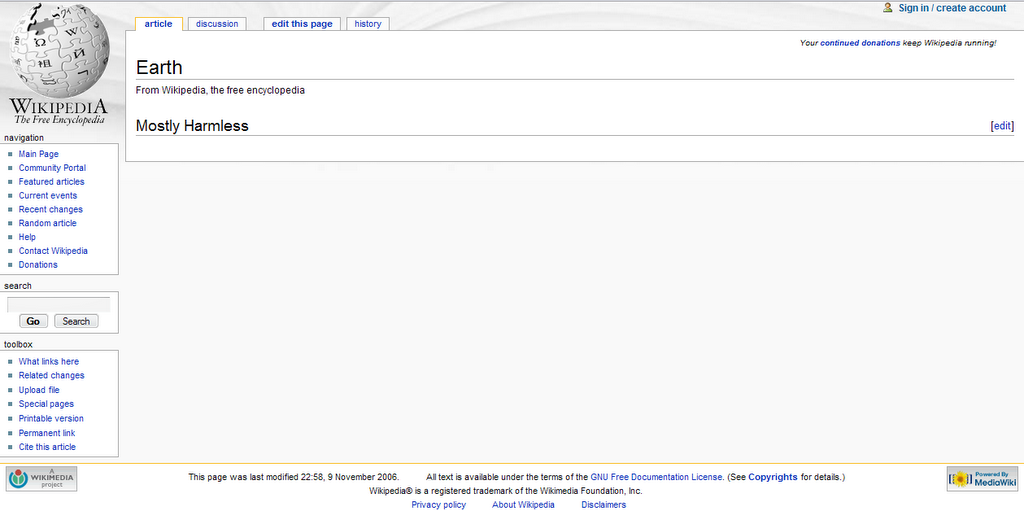This screenshot has width=1024, height=511.
Task: Open the Privacy policy link
Action: click(439, 504)
